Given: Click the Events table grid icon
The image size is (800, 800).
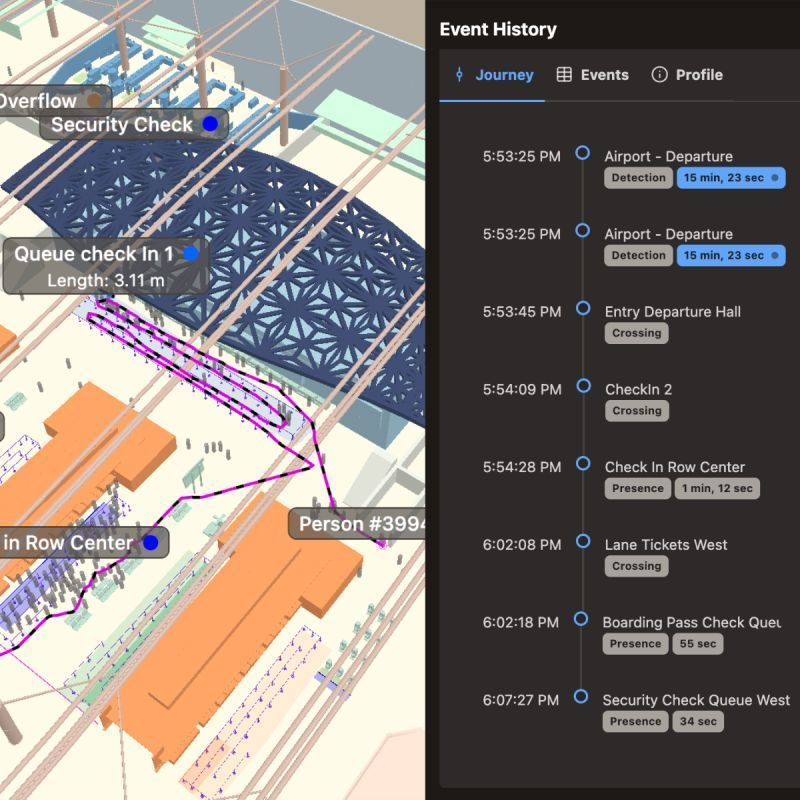Looking at the screenshot, I should 564,74.
